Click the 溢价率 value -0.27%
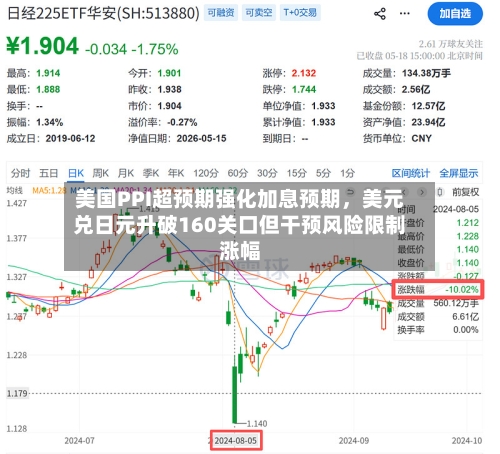500x454 pixels. (x=182, y=122)
